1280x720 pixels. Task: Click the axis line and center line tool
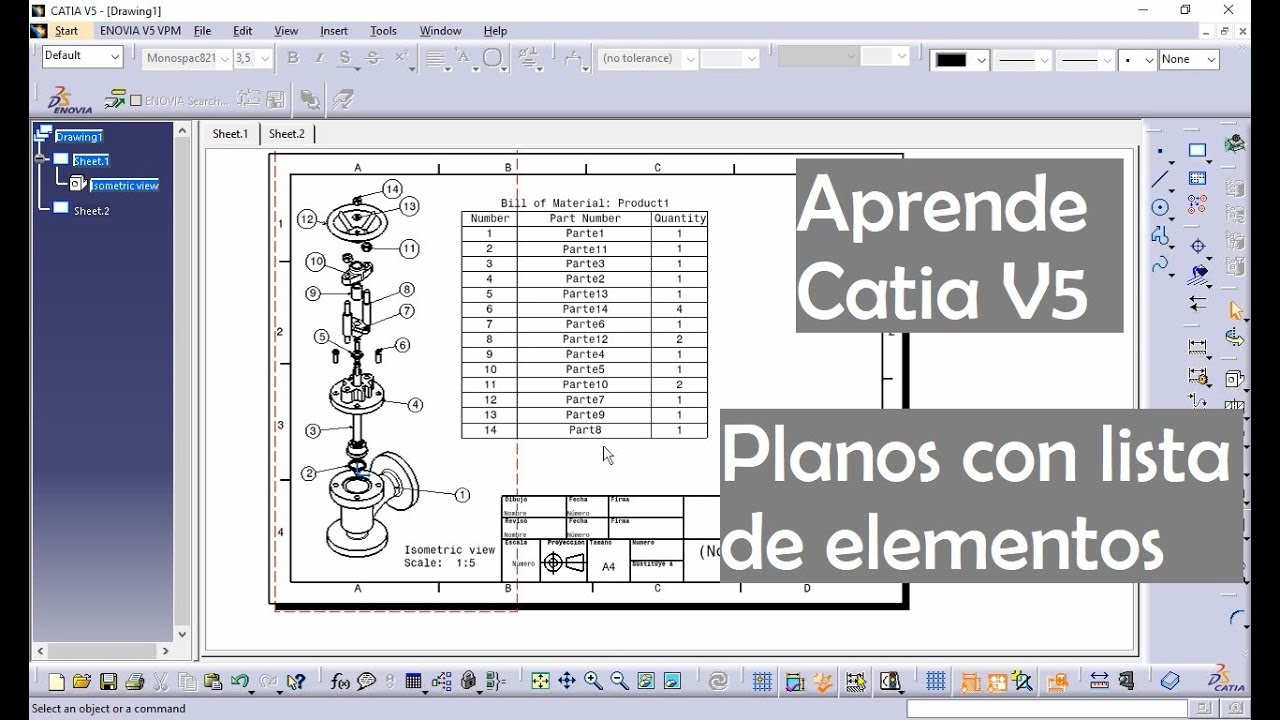coord(1197,245)
